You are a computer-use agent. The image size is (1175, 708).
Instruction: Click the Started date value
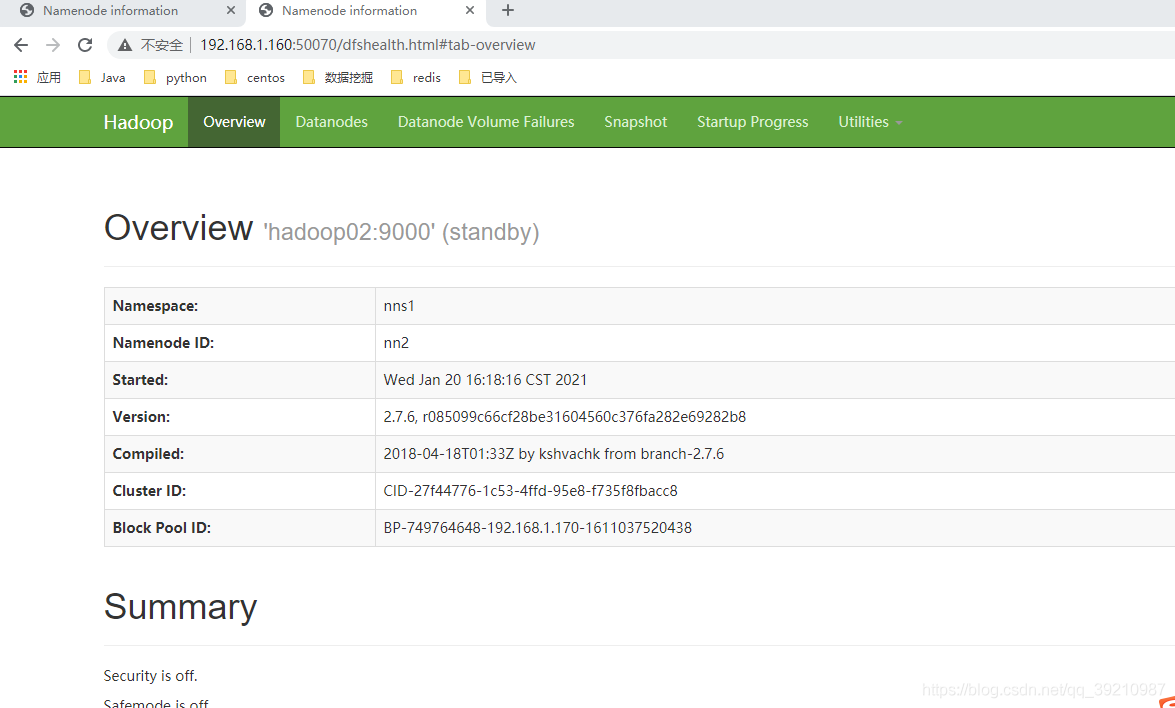pyautogui.click(x=486, y=380)
